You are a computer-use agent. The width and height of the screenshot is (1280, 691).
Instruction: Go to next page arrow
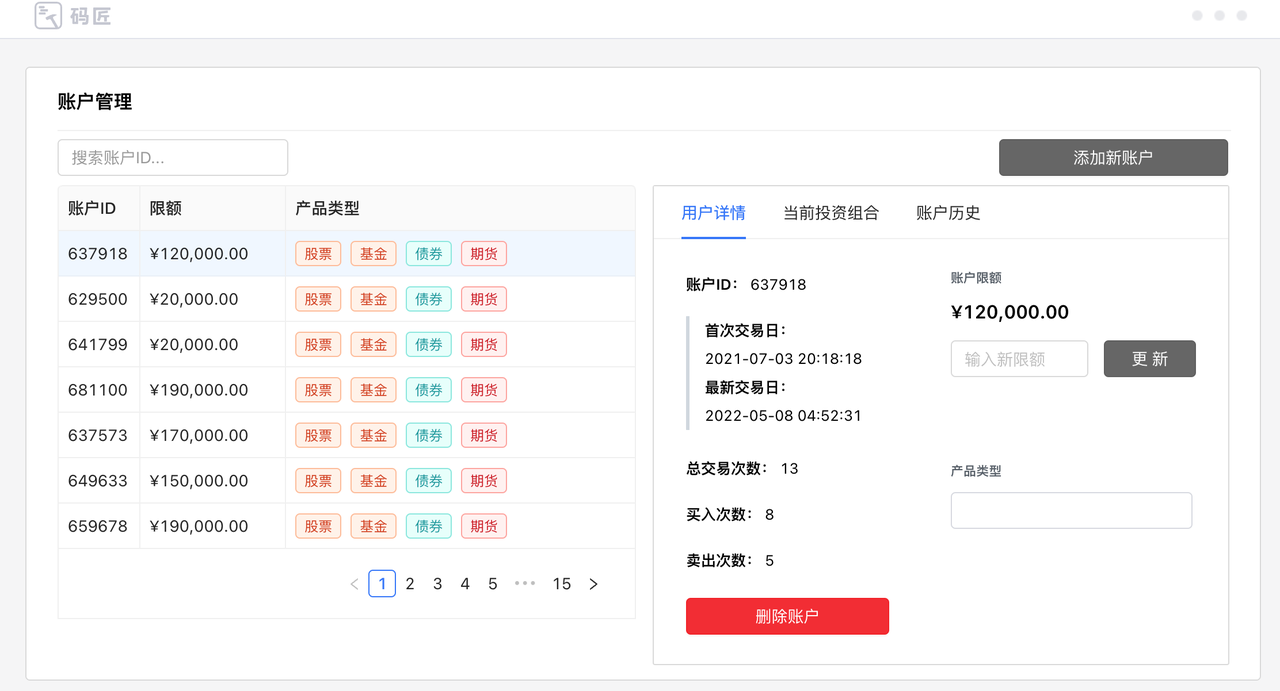[x=593, y=584]
